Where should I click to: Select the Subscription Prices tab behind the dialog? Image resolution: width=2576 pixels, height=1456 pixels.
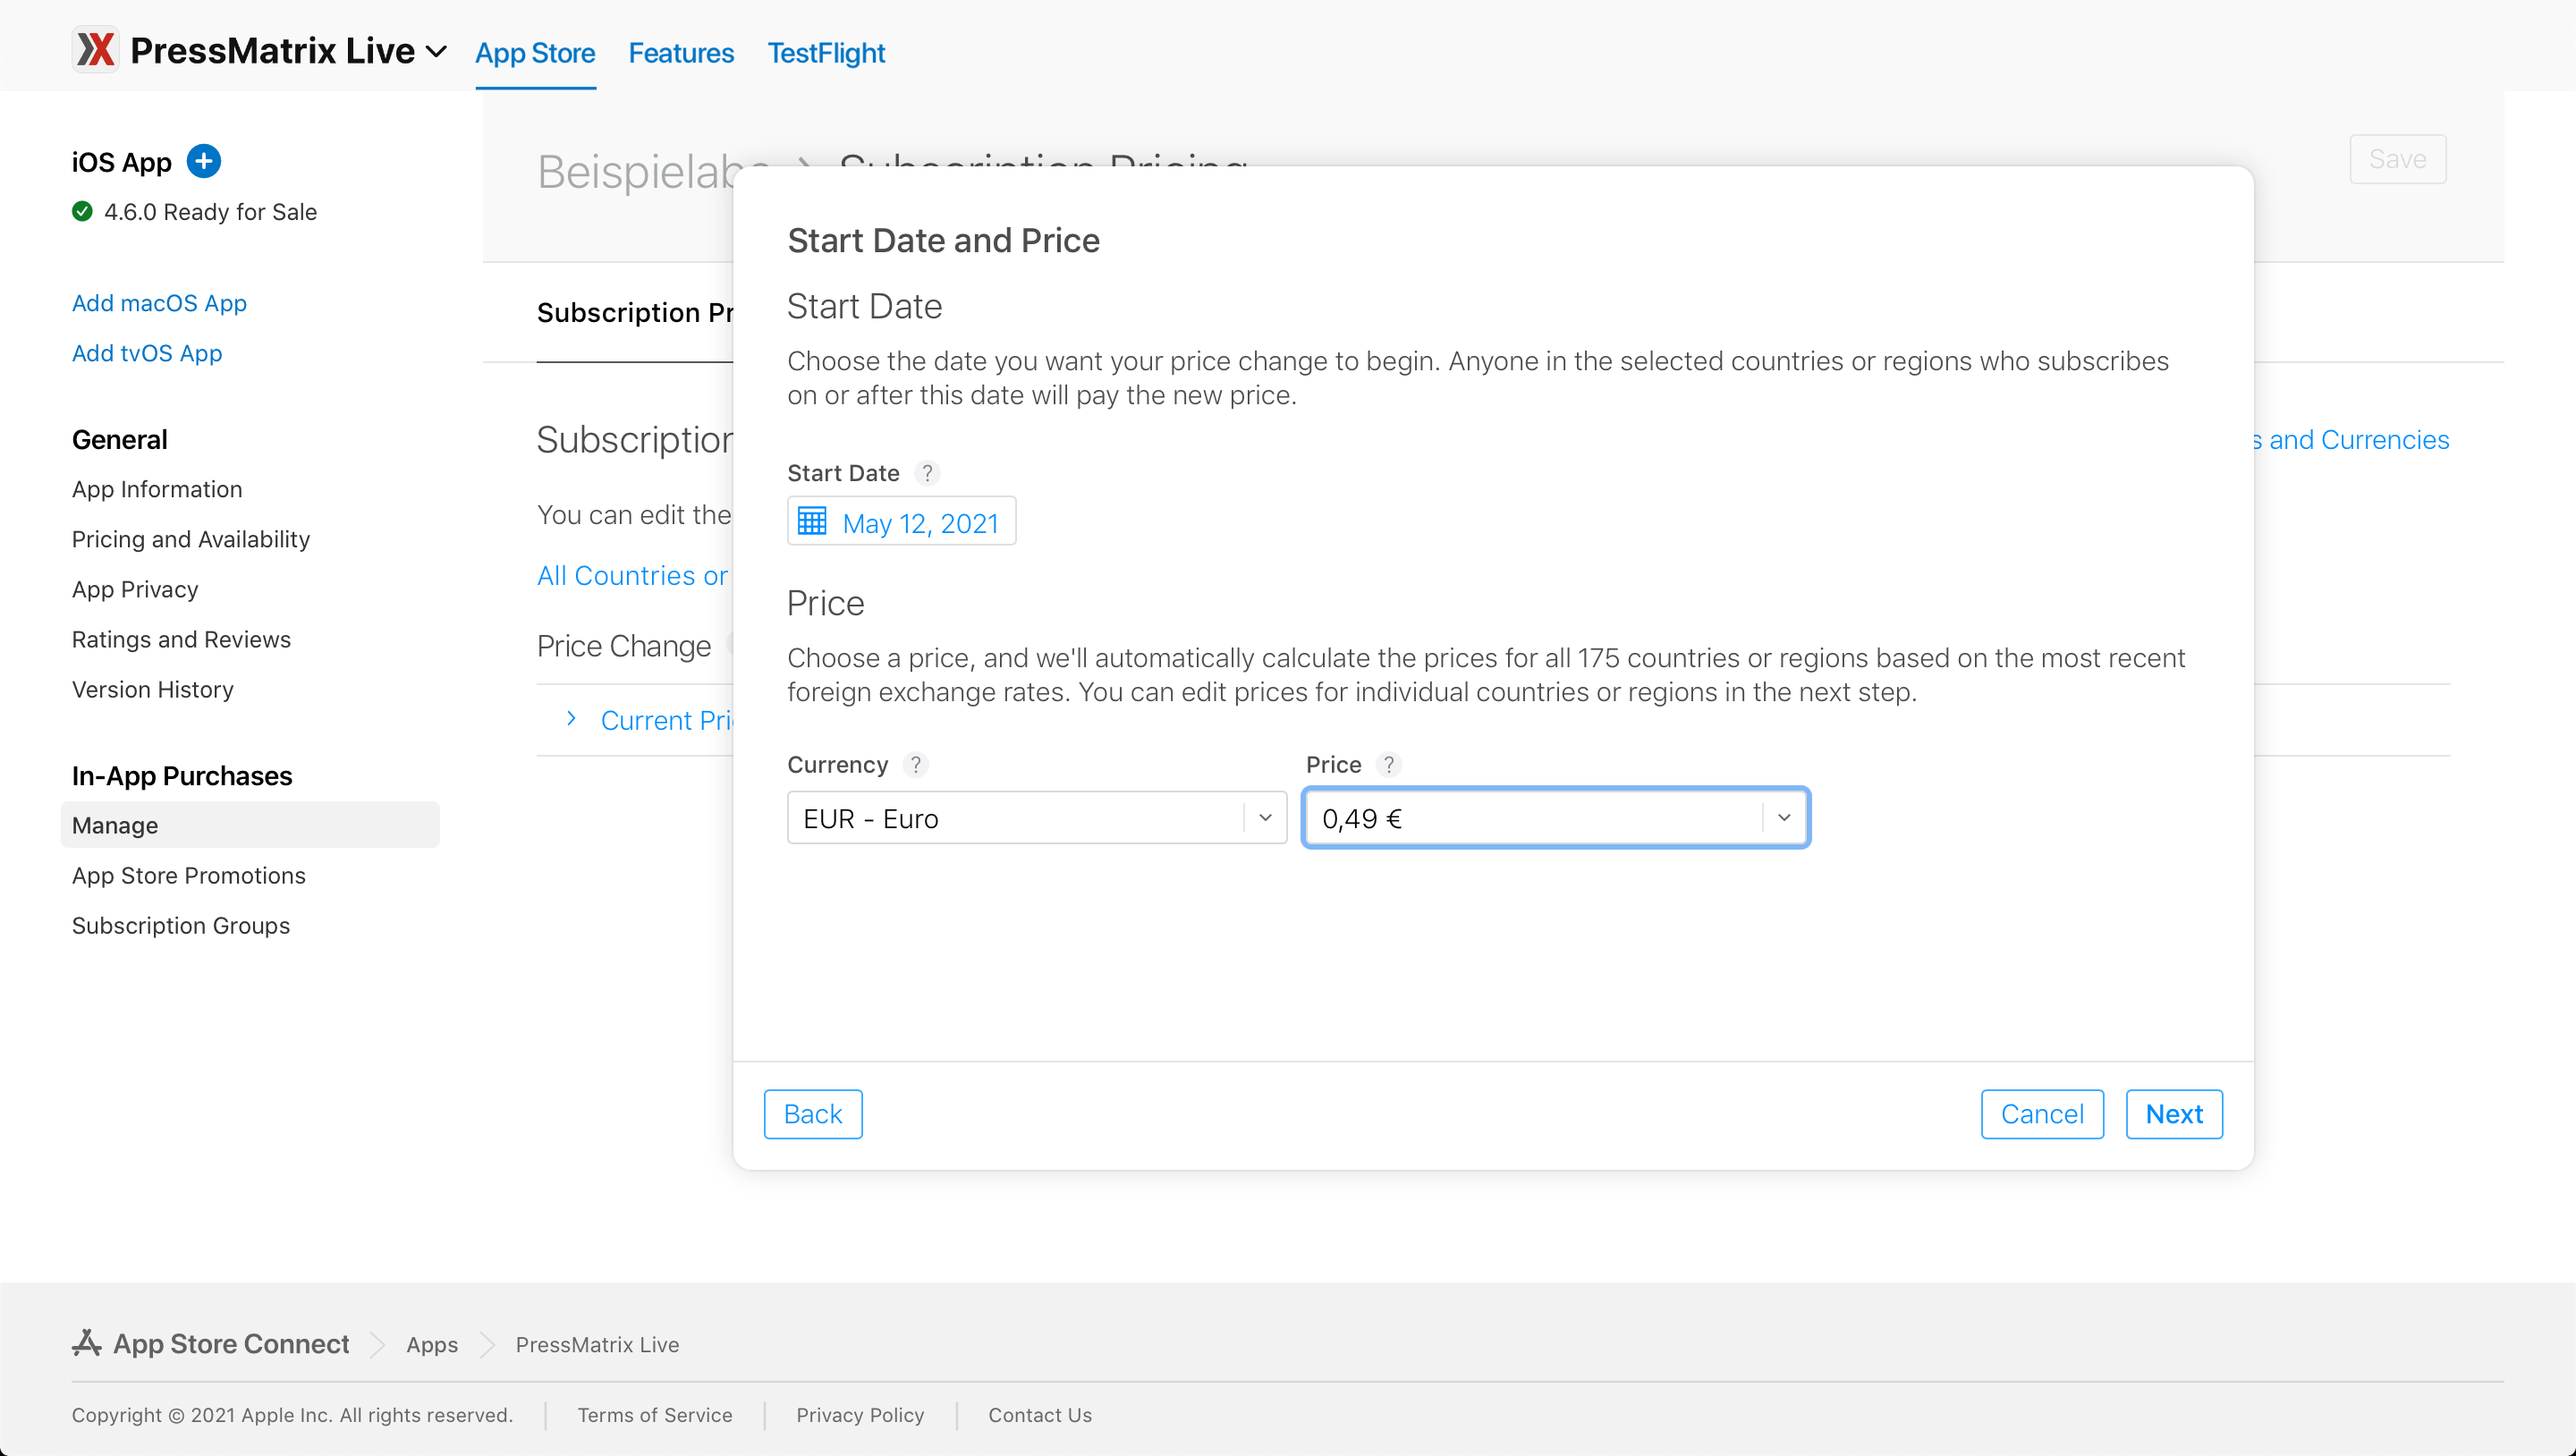click(634, 313)
